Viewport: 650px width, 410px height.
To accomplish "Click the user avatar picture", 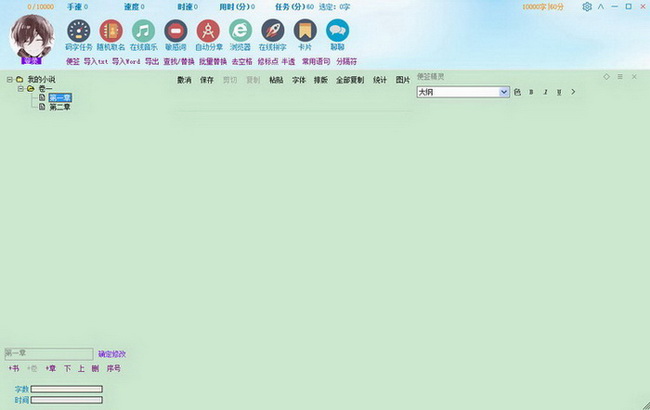I will point(32,36).
